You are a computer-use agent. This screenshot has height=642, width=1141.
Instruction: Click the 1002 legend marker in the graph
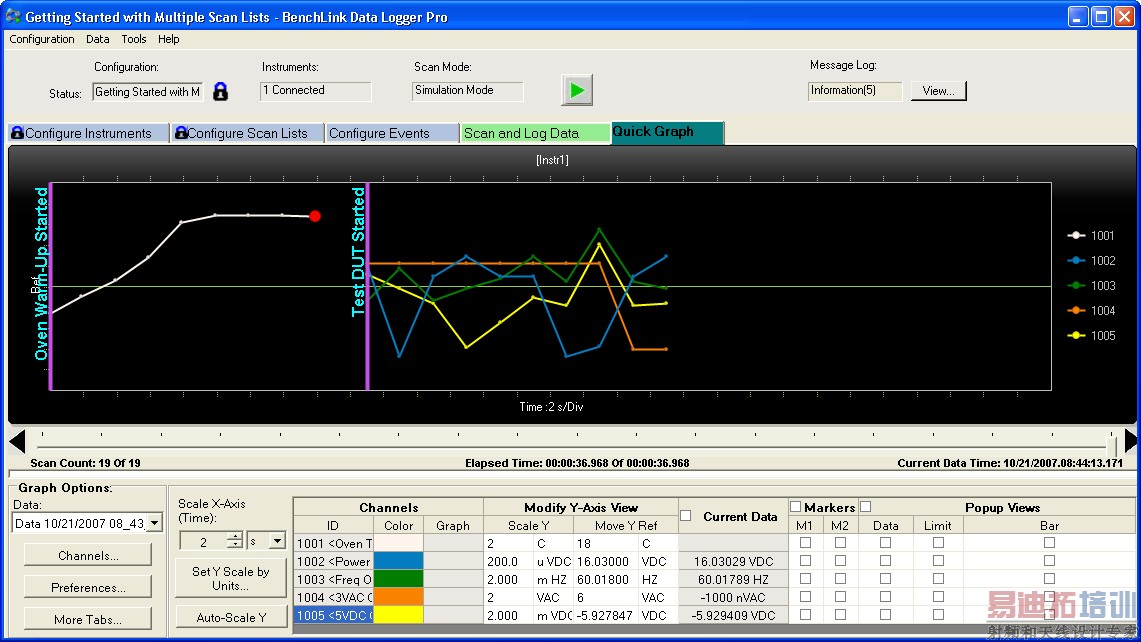click(1077, 261)
